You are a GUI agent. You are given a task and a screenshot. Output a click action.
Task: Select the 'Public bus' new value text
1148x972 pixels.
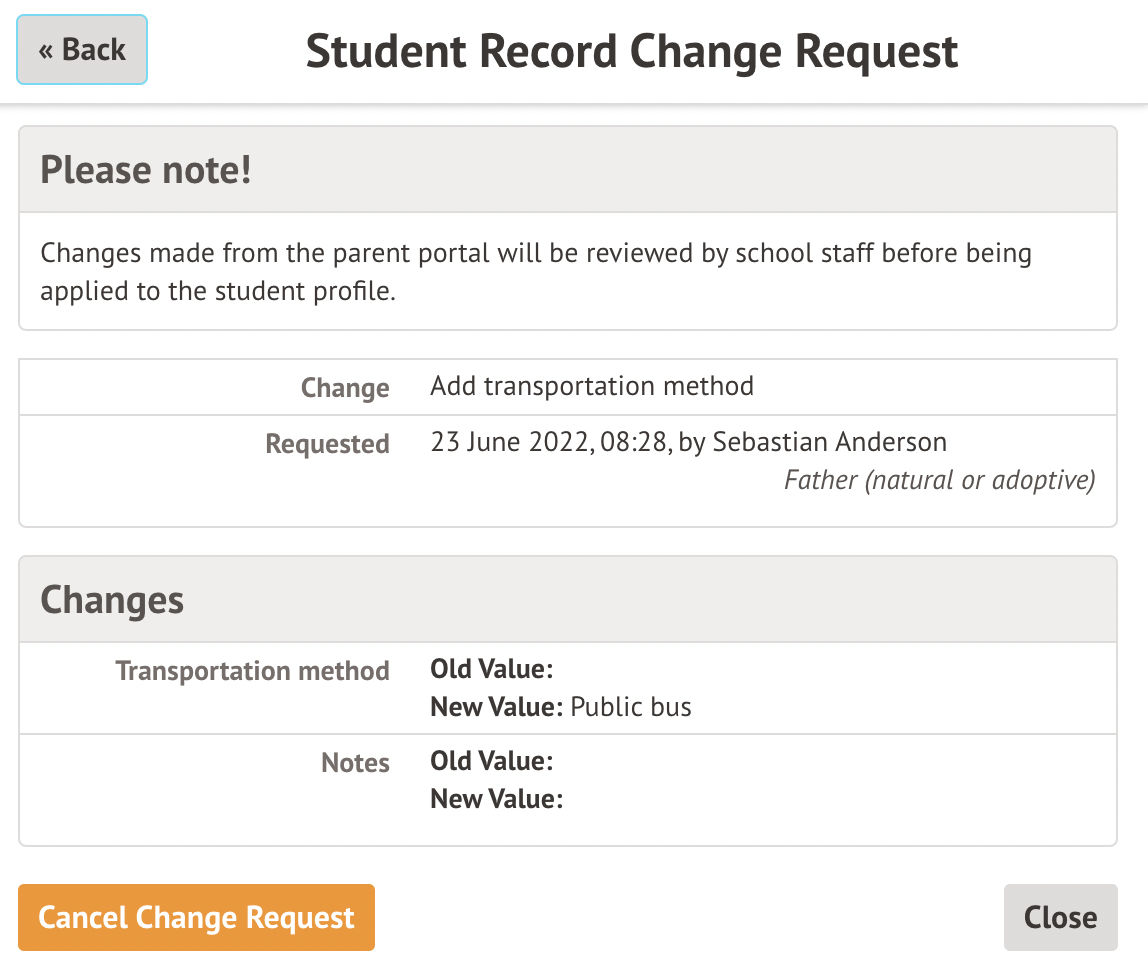click(x=631, y=707)
